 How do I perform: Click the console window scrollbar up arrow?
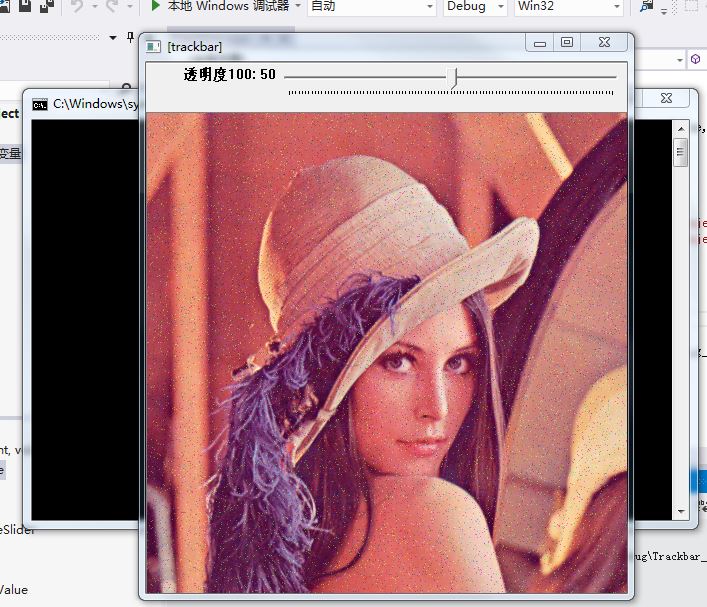pos(681,129)
